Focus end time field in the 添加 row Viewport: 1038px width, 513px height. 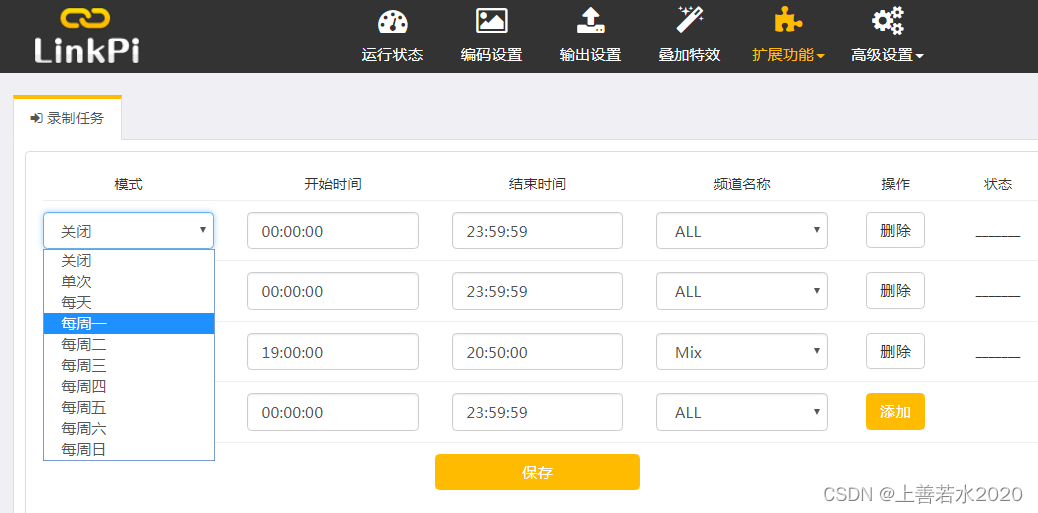538,412
